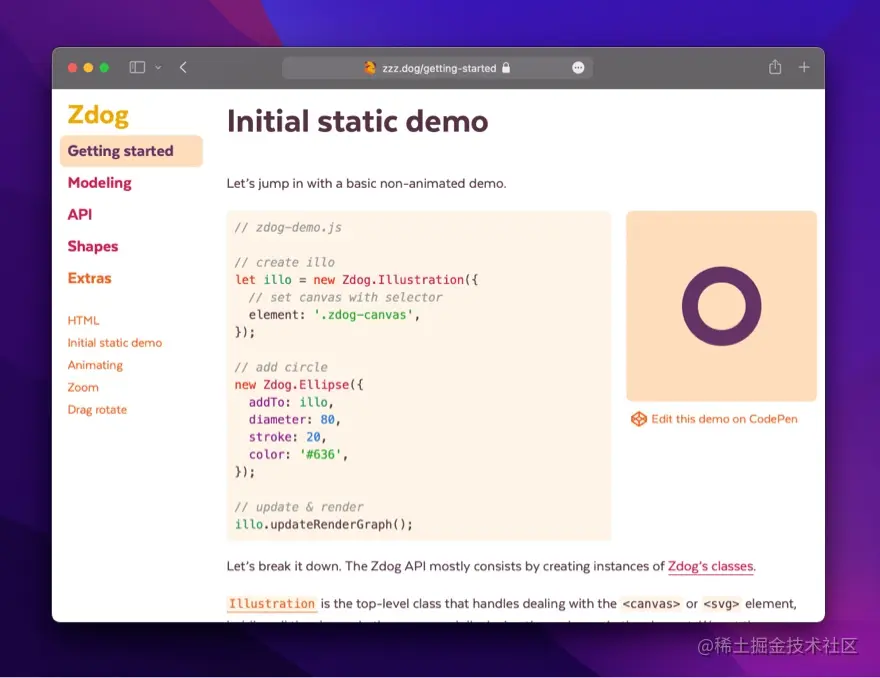Jump to Animating subsection
880x678 pixels.
click(x=95, y=365)
